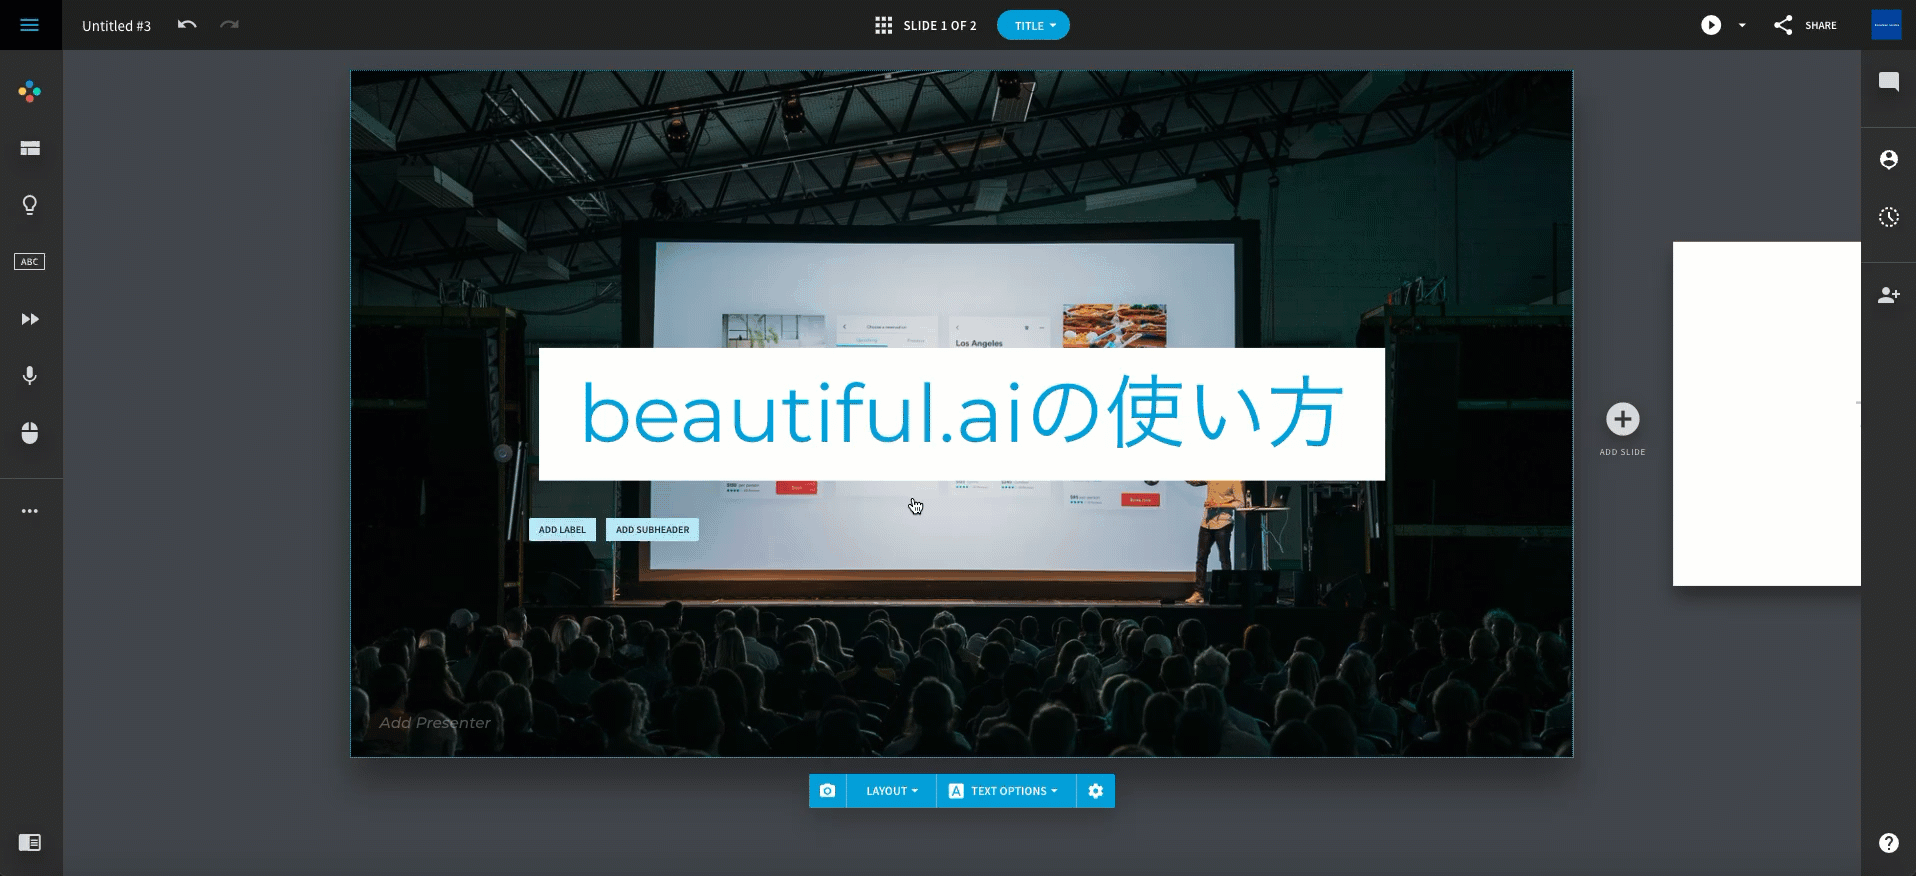Expand the play options arrow
The height and width of the screenshot is (876, 1916).
pyautogui.click(x=1742, y=26)
